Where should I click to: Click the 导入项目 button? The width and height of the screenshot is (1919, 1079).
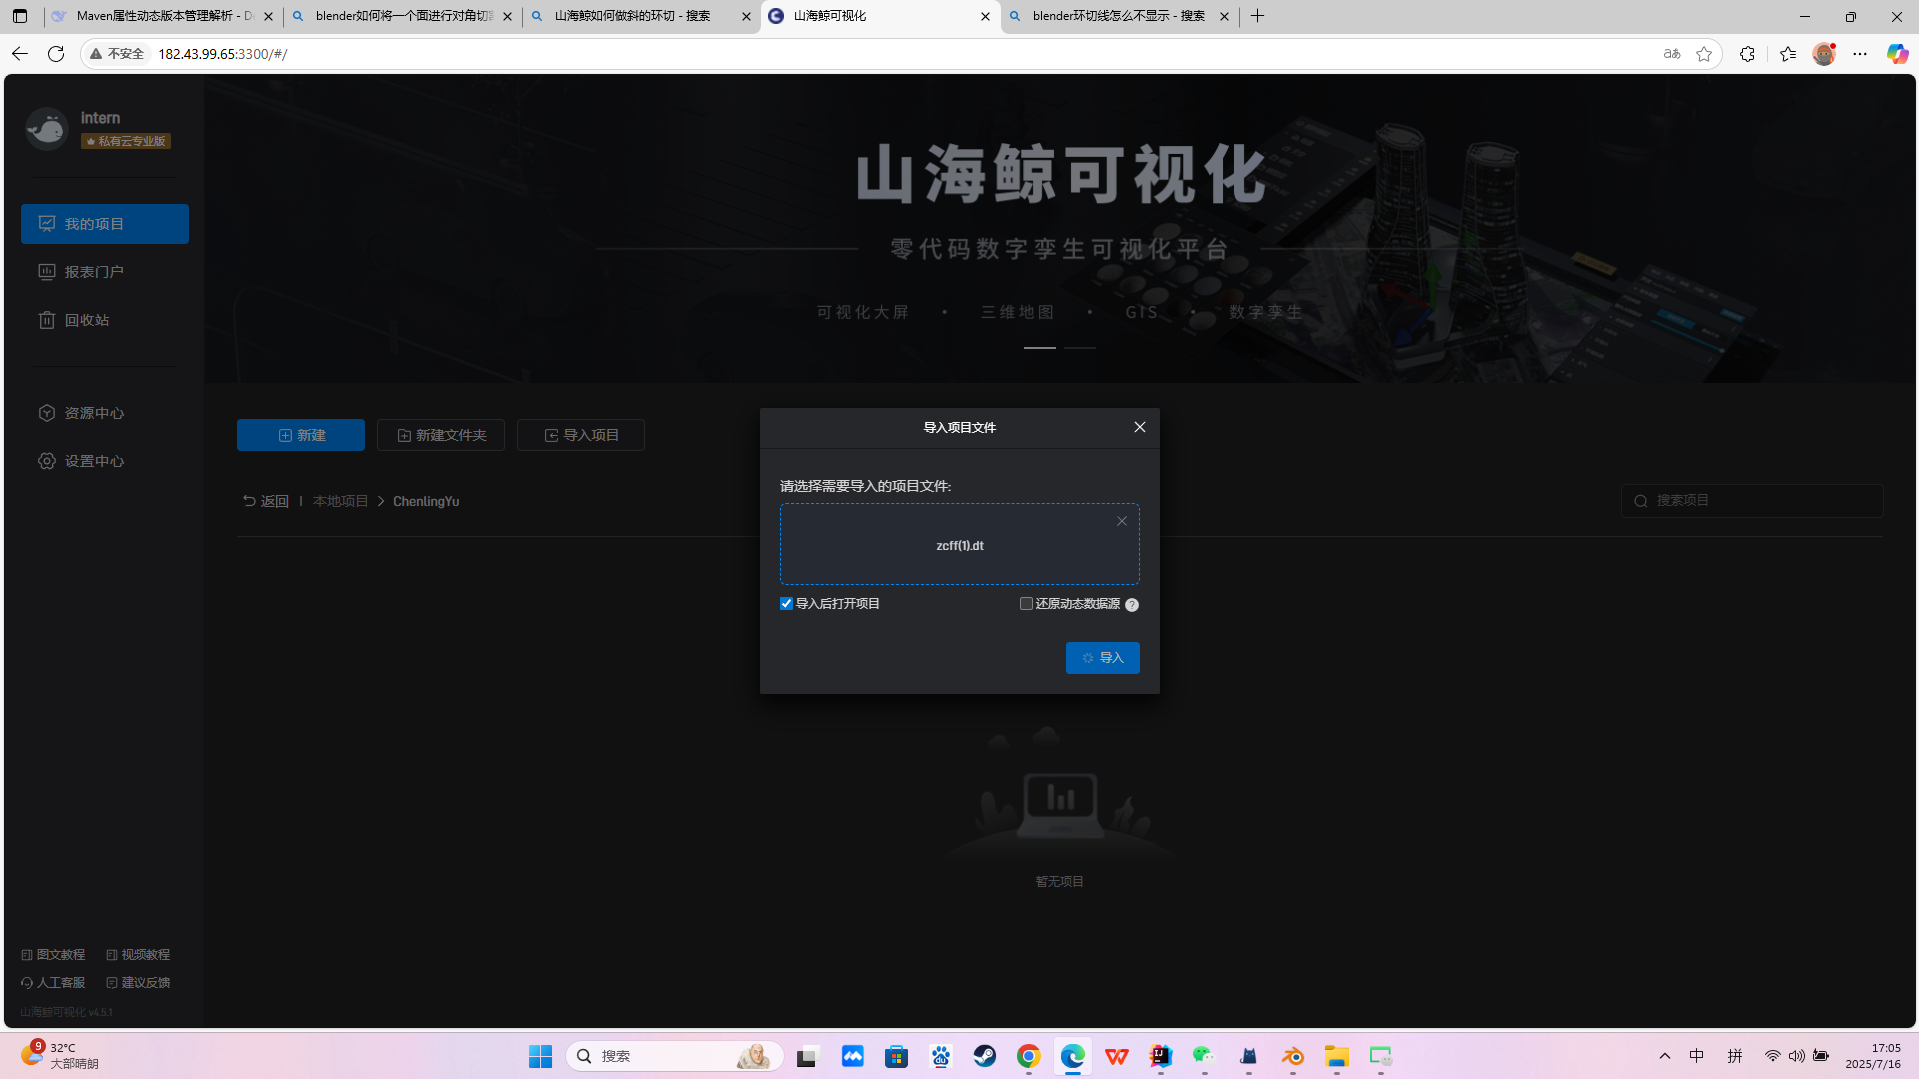[581, 435]
